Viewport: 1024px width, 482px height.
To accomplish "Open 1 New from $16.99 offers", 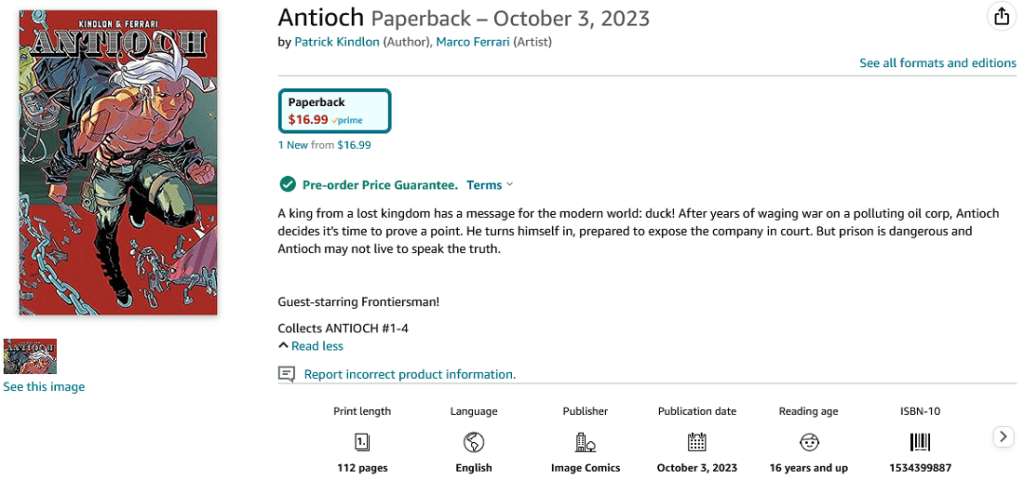I will [x=324, y=145].
